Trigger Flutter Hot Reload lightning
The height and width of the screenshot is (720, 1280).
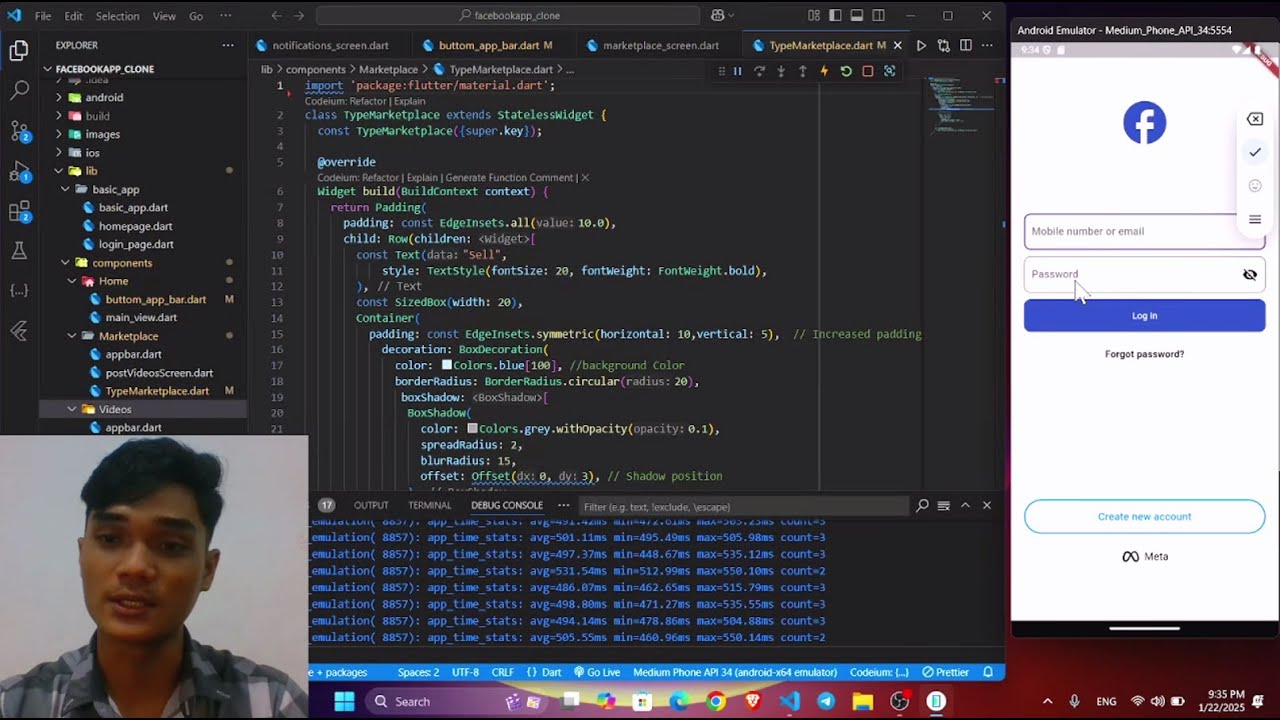824,71
